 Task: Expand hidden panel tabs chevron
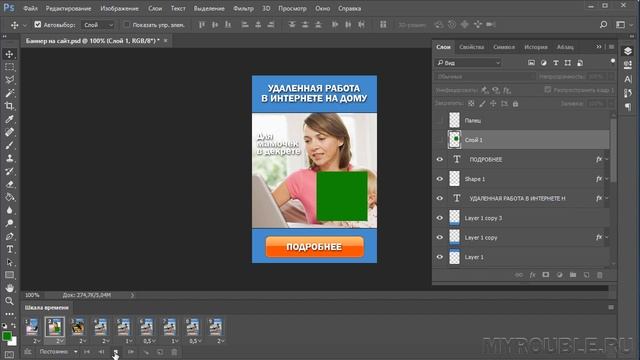599,47
